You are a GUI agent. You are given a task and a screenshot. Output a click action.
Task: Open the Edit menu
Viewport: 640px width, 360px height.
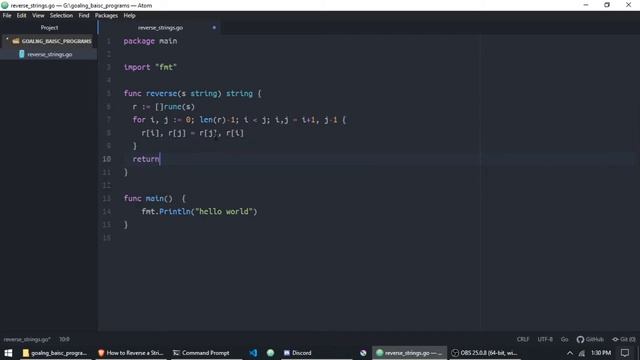(x=21, y=16)
